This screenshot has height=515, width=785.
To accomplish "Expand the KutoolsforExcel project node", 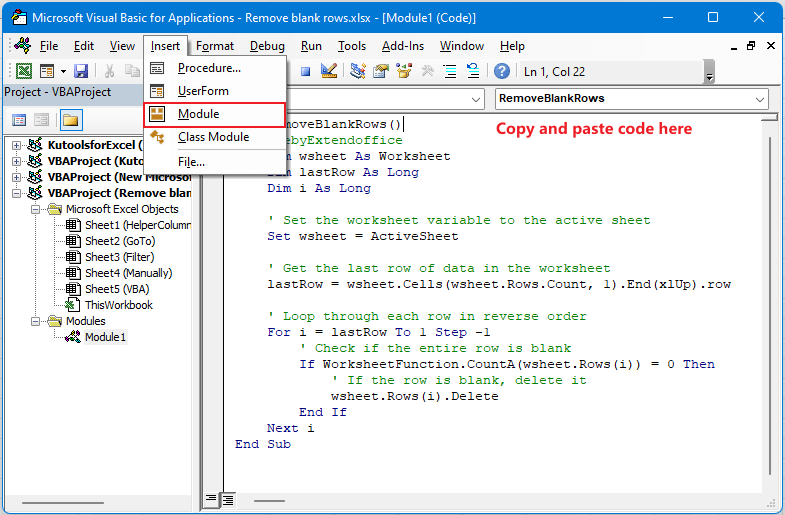I will pos(17,145).
